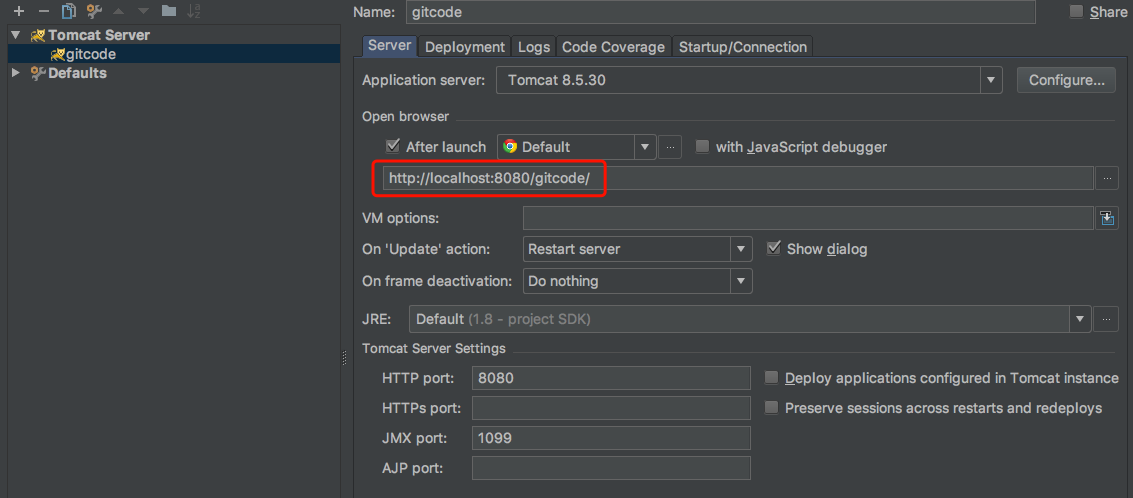
Task: Click the Configure... button
Action: pos(1067,80)
